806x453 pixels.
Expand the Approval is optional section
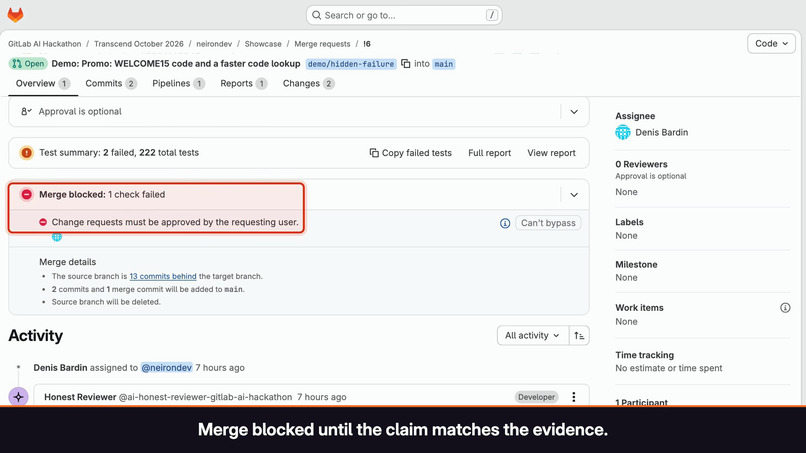click(x=574, y=112)
